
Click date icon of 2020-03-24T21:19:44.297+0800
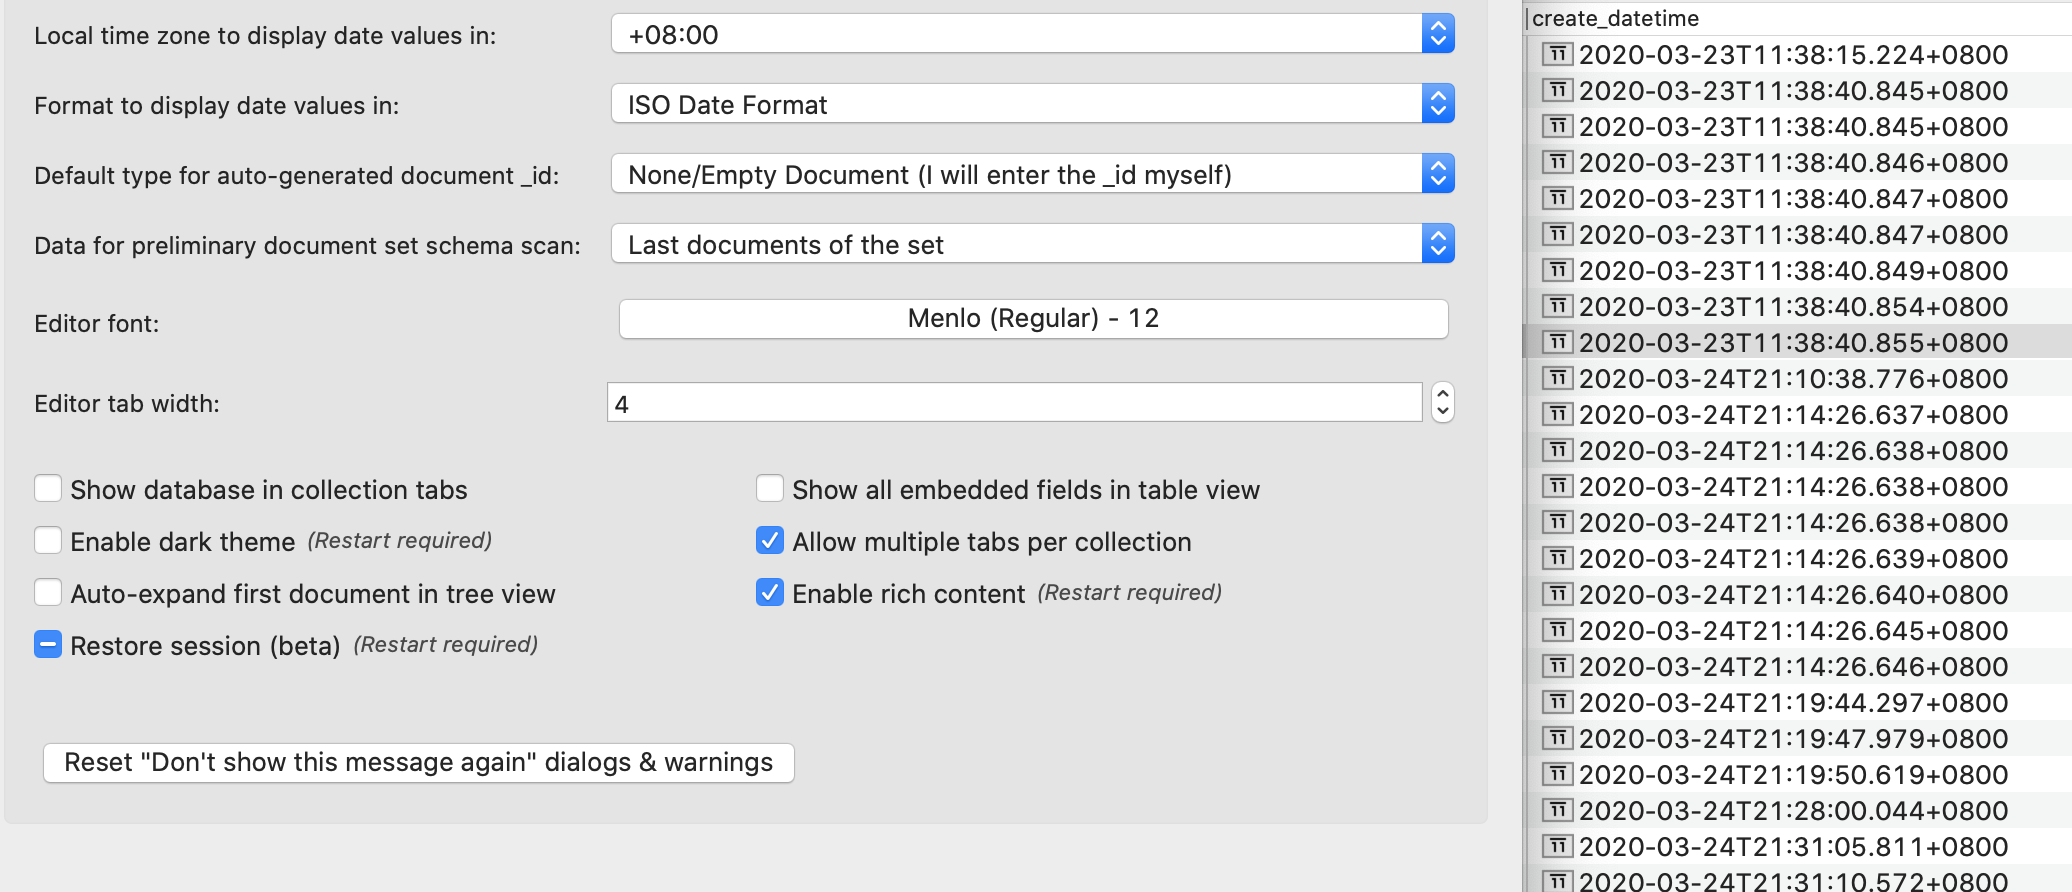tap(1558, 702)
